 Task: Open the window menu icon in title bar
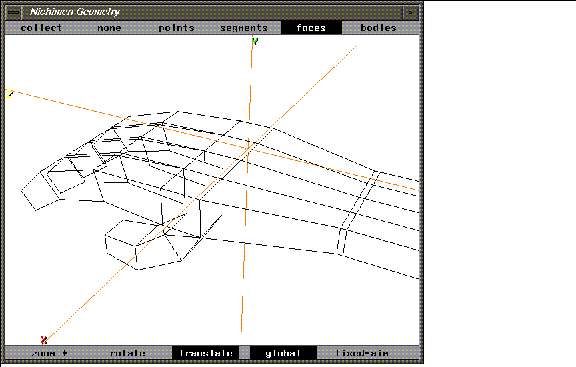coord(14,12)
